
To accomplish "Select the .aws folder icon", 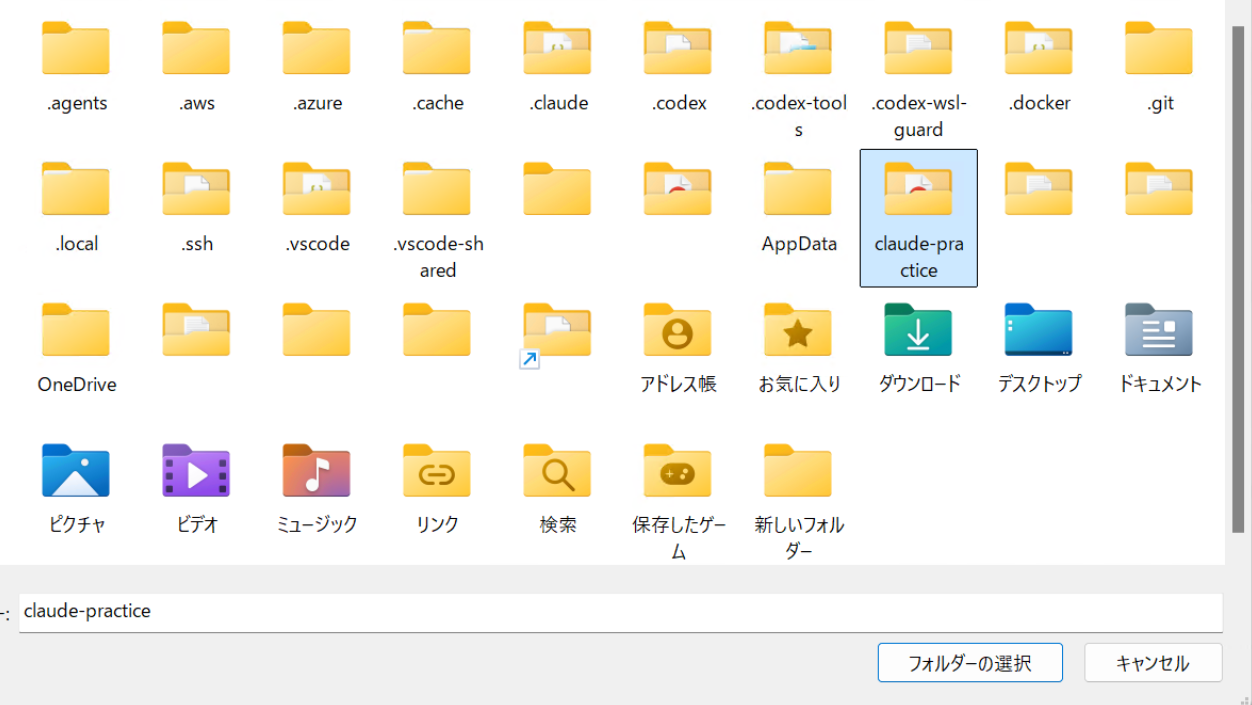I will point(196,48).
